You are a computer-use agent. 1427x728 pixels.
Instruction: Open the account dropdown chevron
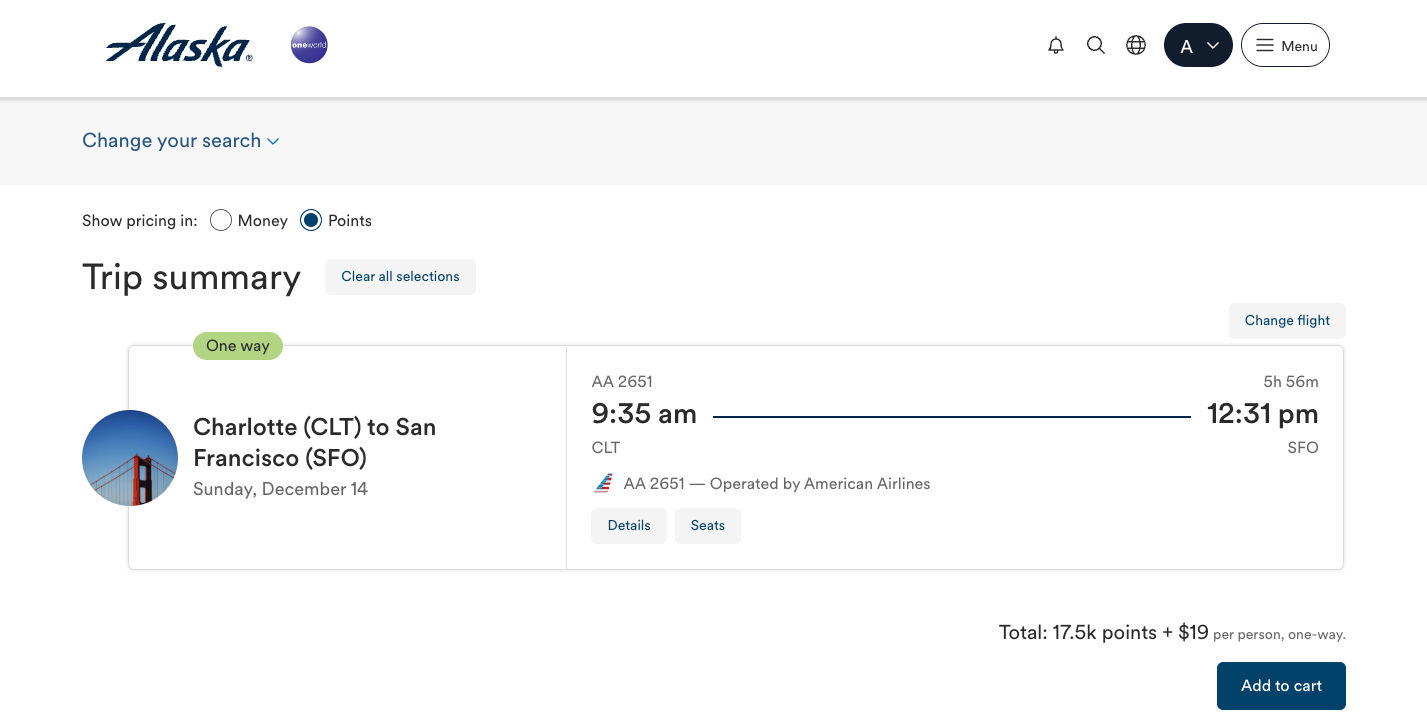tap(1211, 45)
